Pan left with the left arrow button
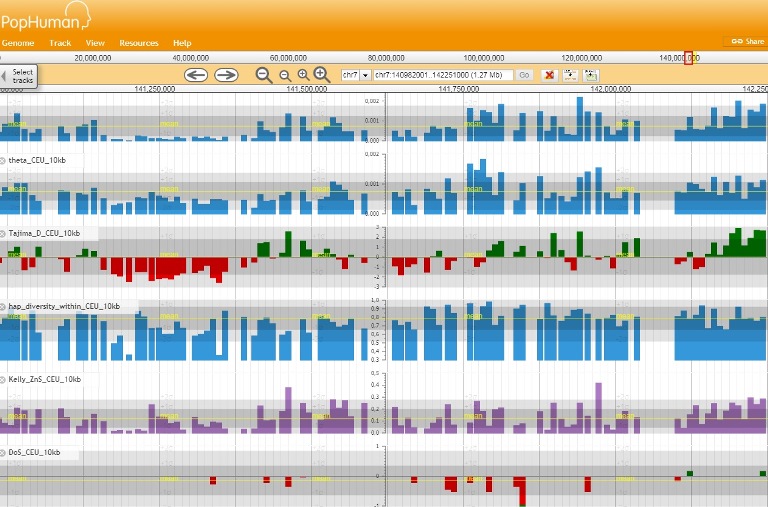The height and width of the screenshot is (507, 768). (x=196, y=75)
